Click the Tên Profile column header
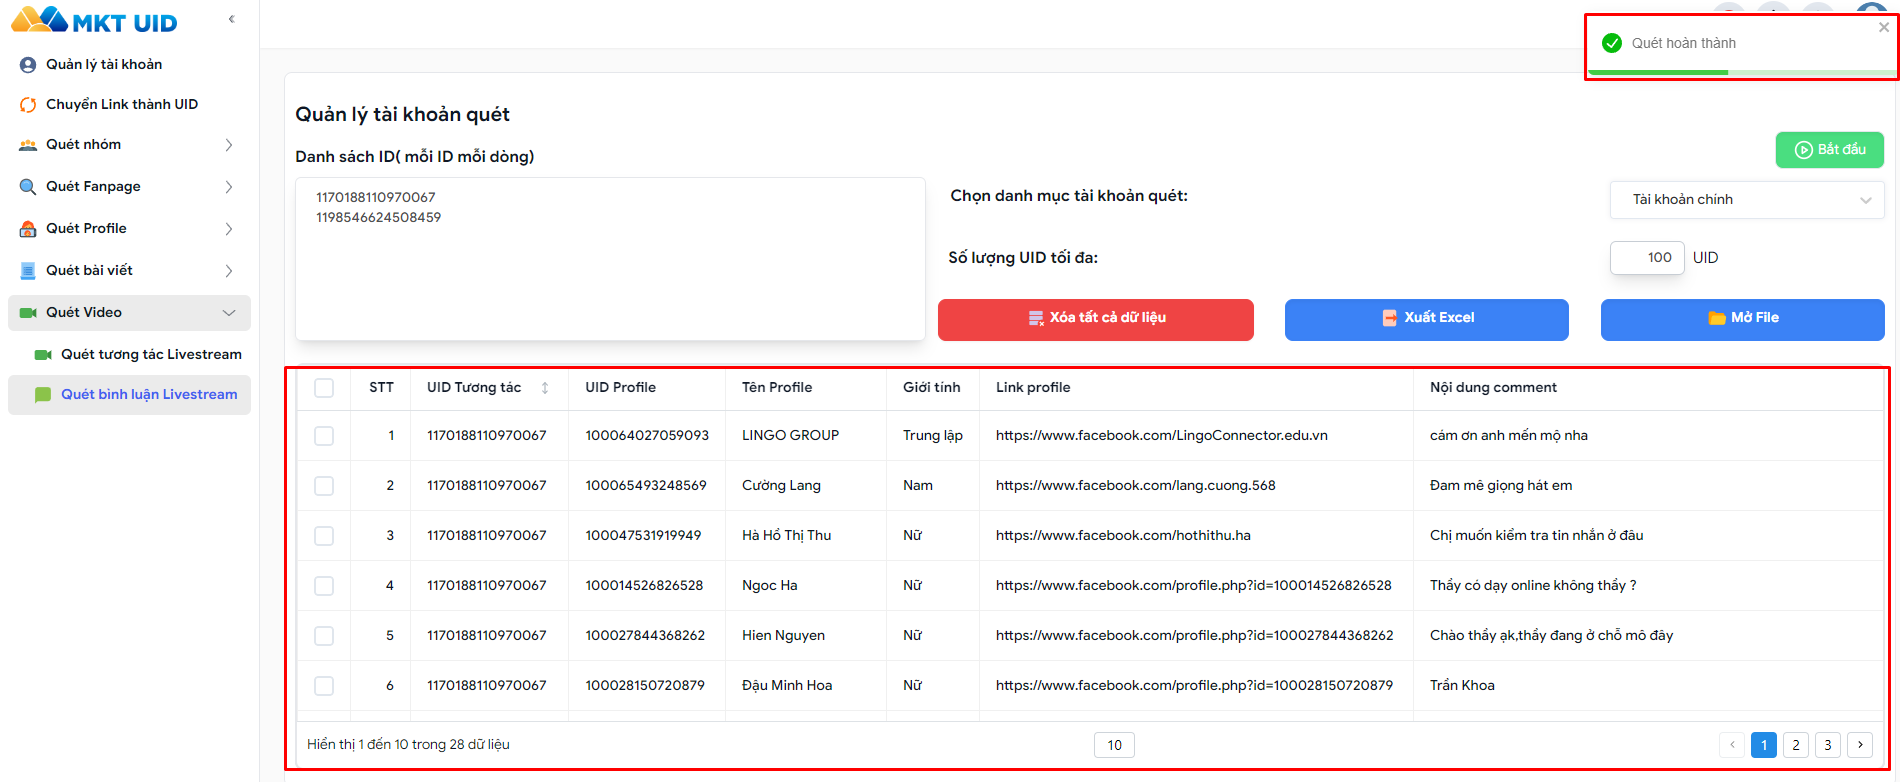This screenshot has width=1900, height=782. [x=777, y=388]
